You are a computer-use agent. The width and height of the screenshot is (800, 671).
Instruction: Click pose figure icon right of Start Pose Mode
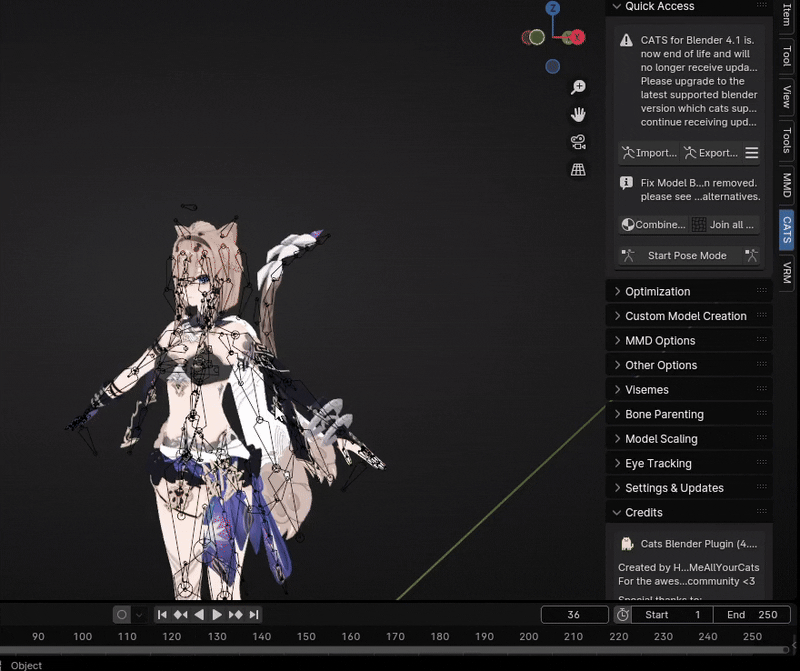pyautogui.click(x=752, y=255)
